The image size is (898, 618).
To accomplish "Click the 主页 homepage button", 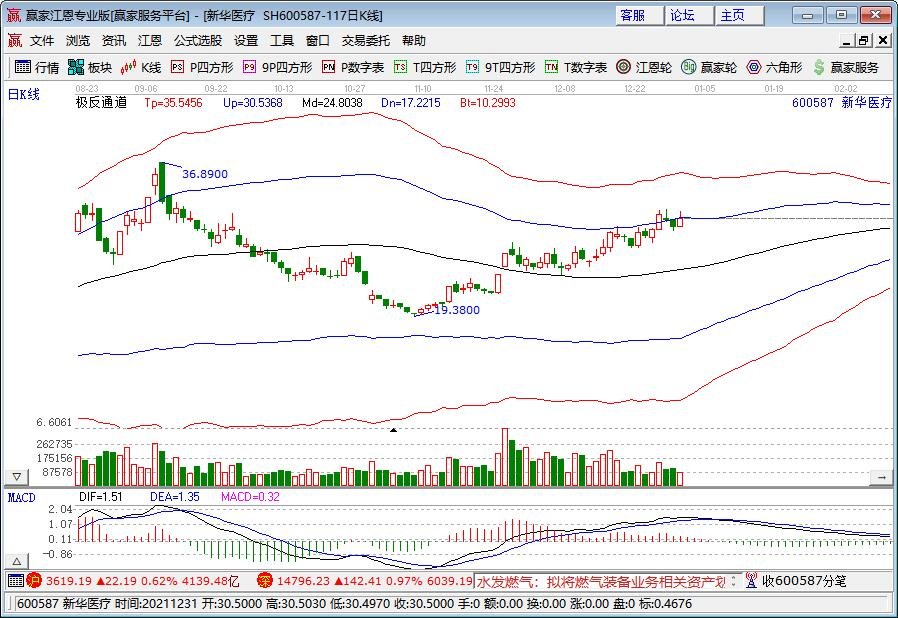I will [x=740, y=15].
